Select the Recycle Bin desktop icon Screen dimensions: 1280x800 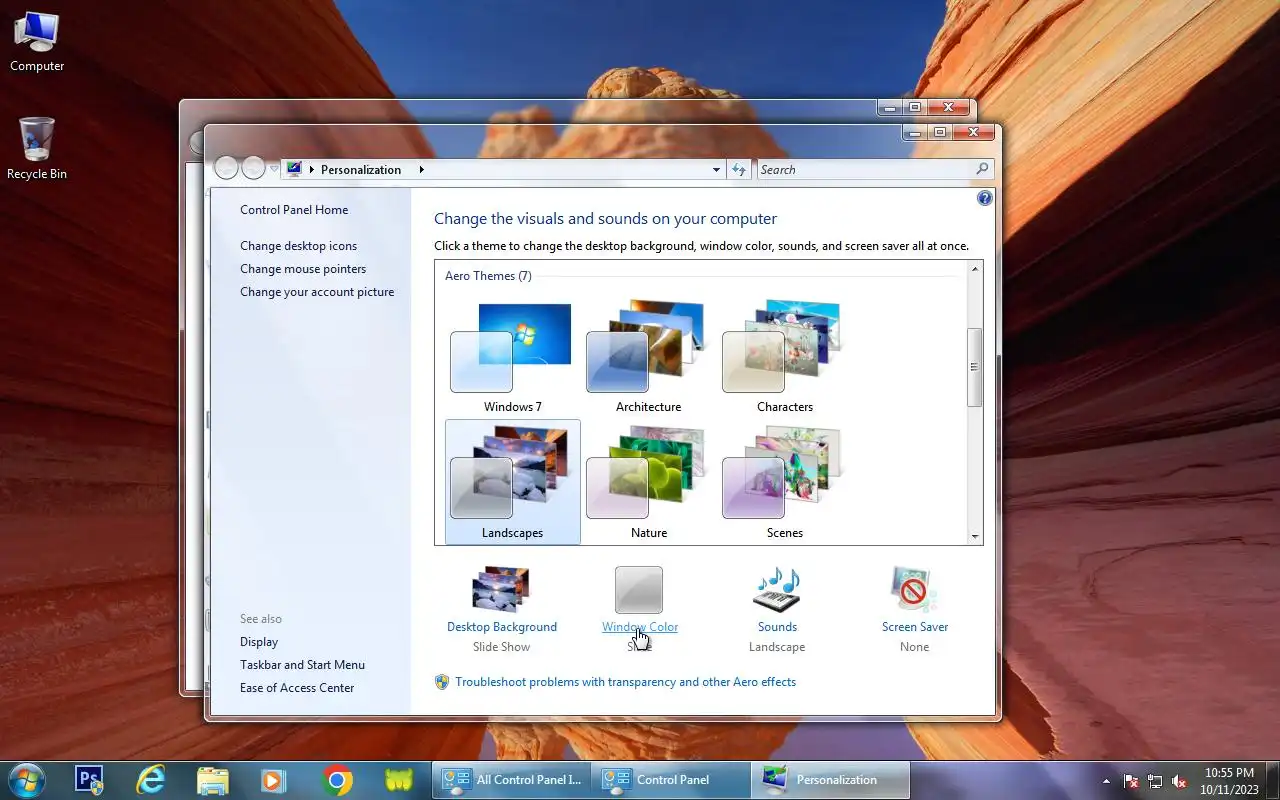37,148
